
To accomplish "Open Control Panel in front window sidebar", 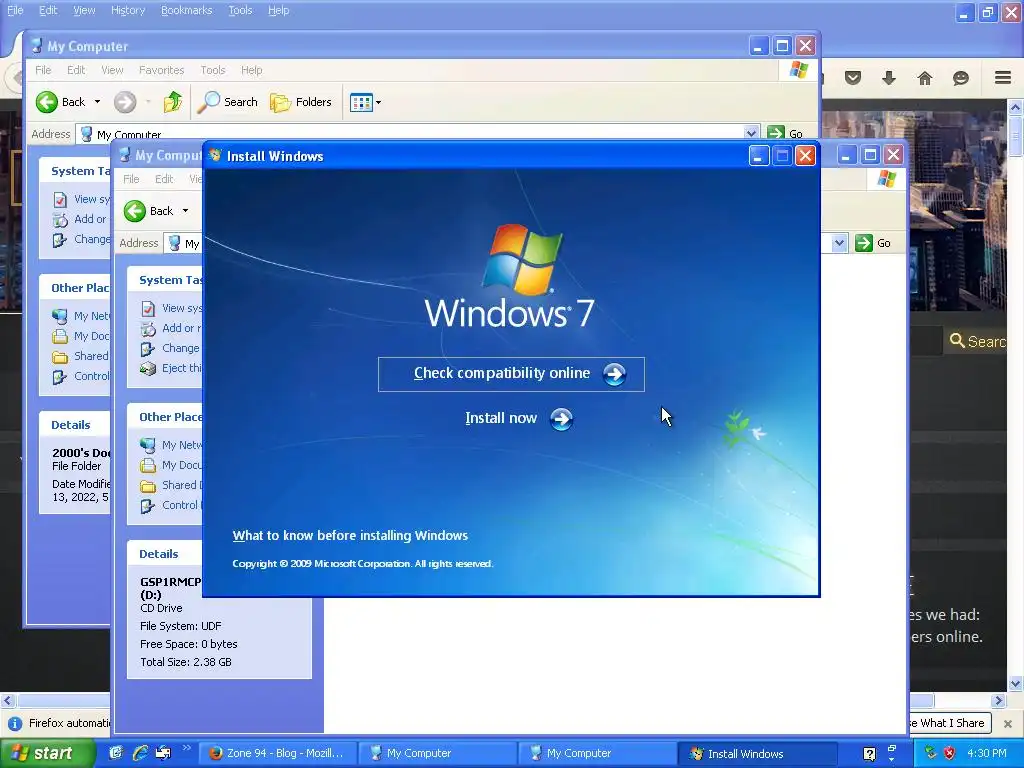I will coord(182,505).
